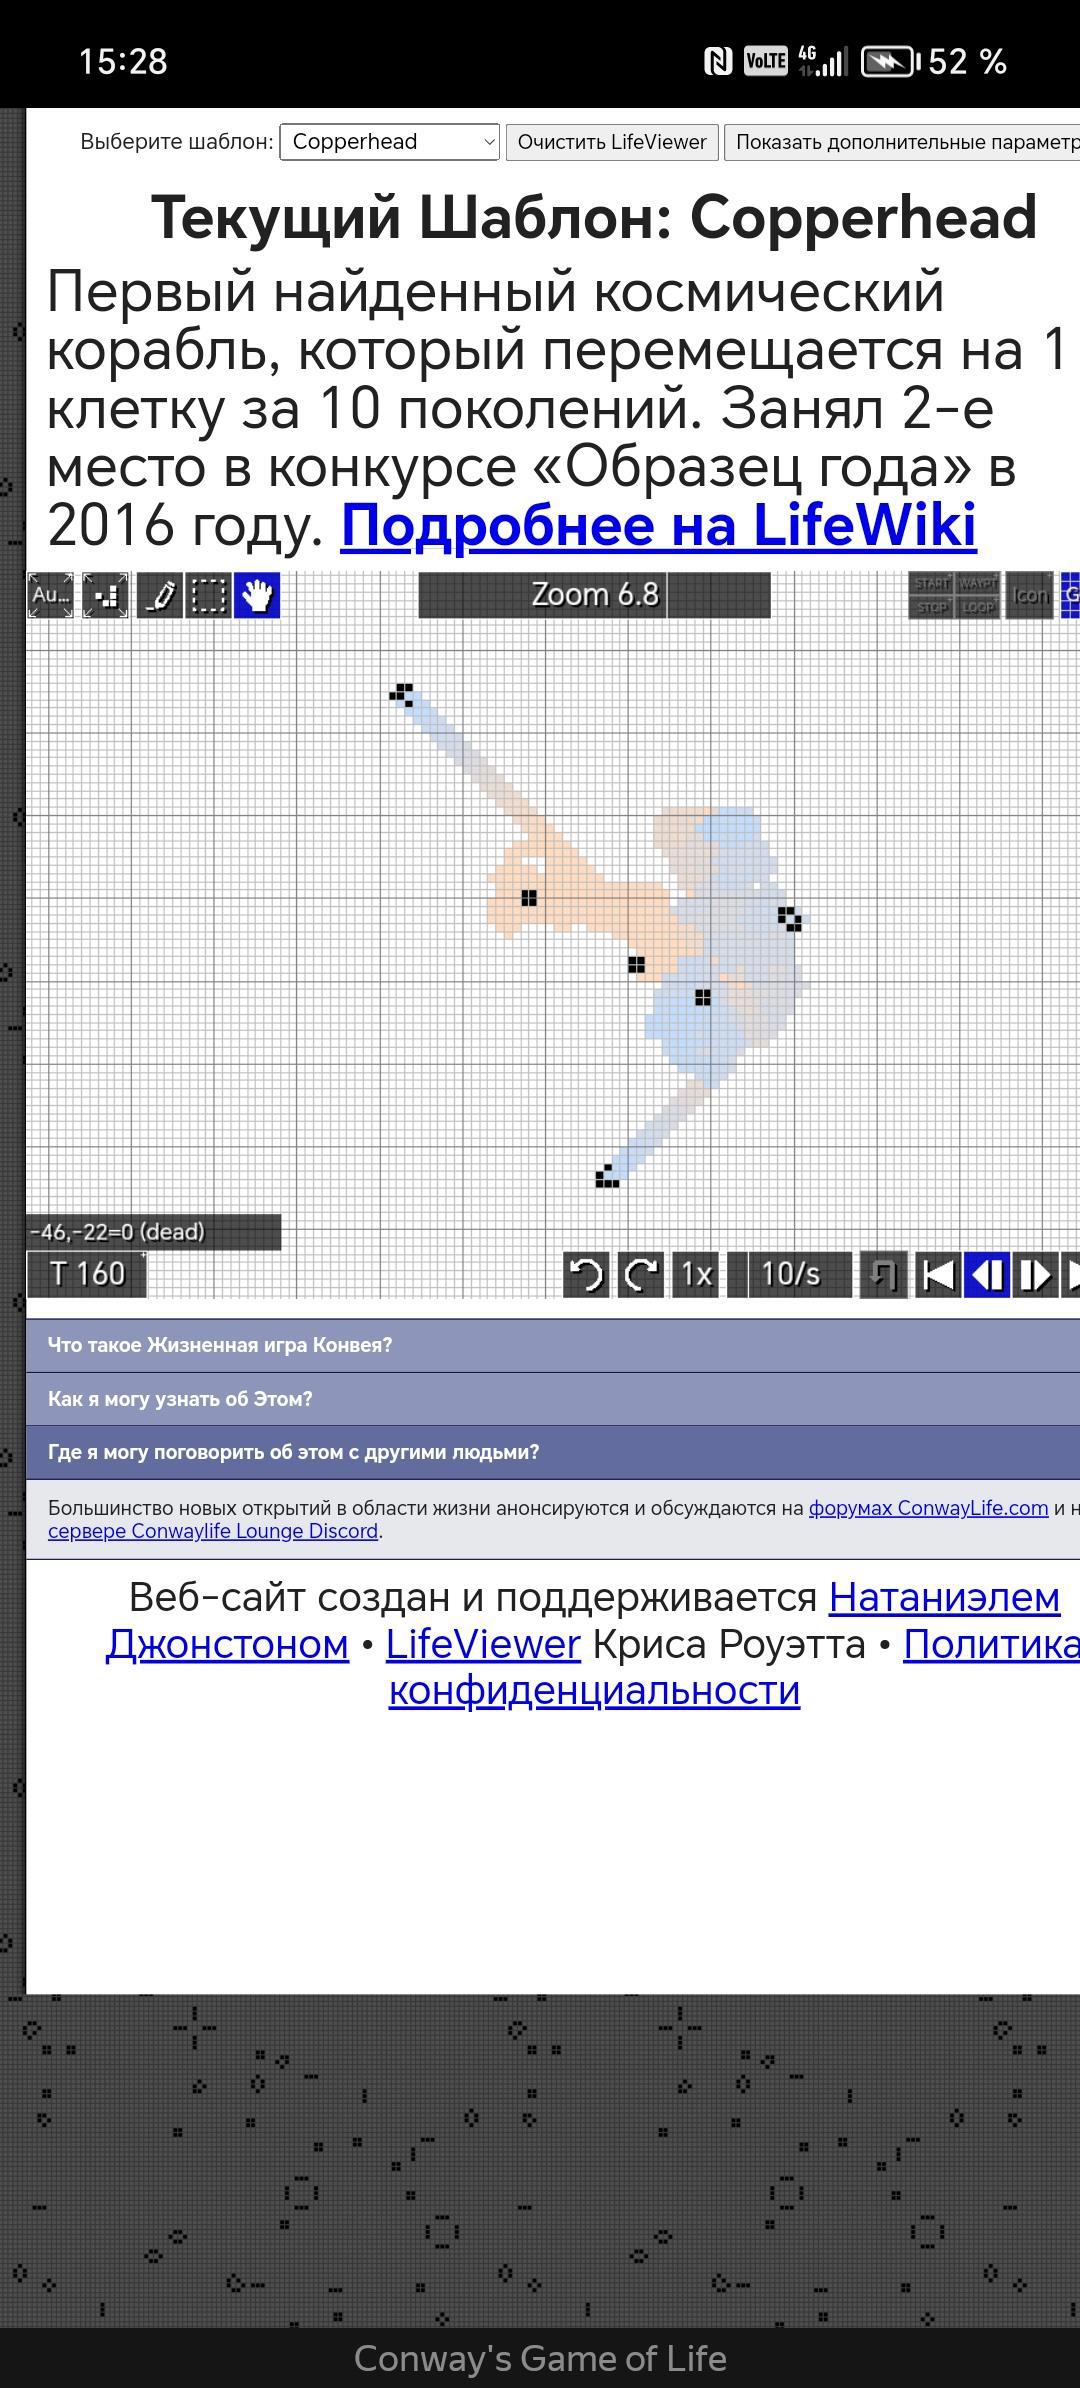Open the Натаниэлем Джонстоном link

point(944,1597)
